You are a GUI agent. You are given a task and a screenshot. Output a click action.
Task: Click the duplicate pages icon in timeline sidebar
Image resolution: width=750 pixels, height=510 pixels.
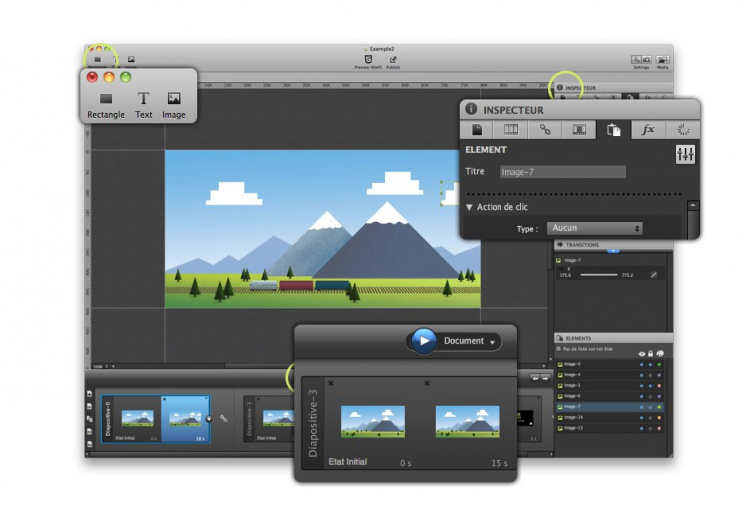89,419
